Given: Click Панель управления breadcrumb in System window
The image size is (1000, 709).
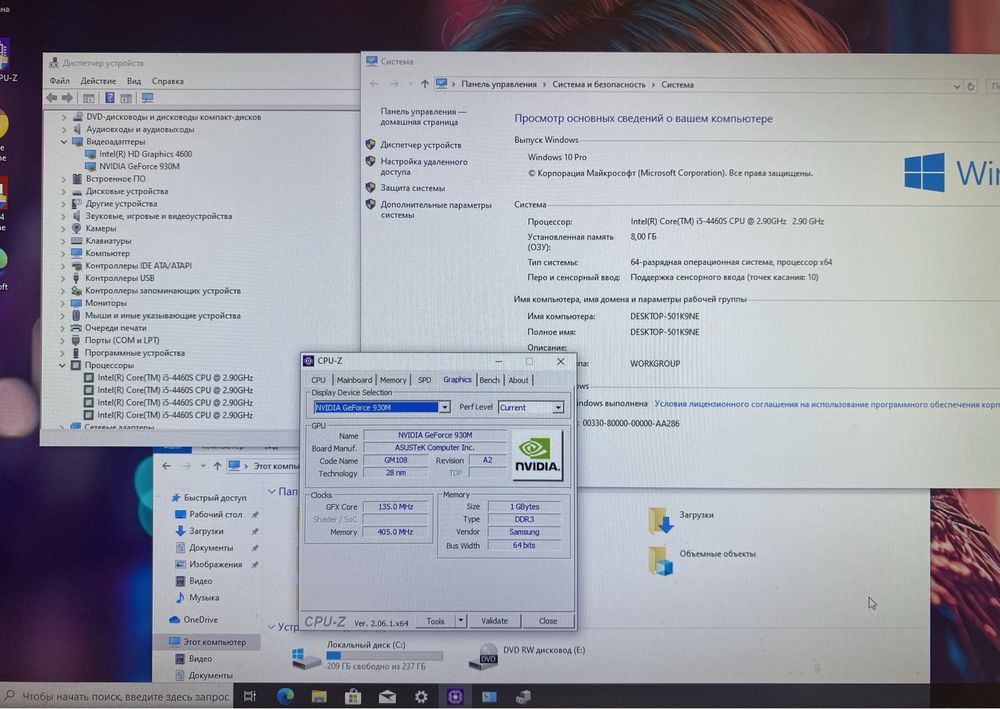Looking at the screenshot, I should [499, 84].
